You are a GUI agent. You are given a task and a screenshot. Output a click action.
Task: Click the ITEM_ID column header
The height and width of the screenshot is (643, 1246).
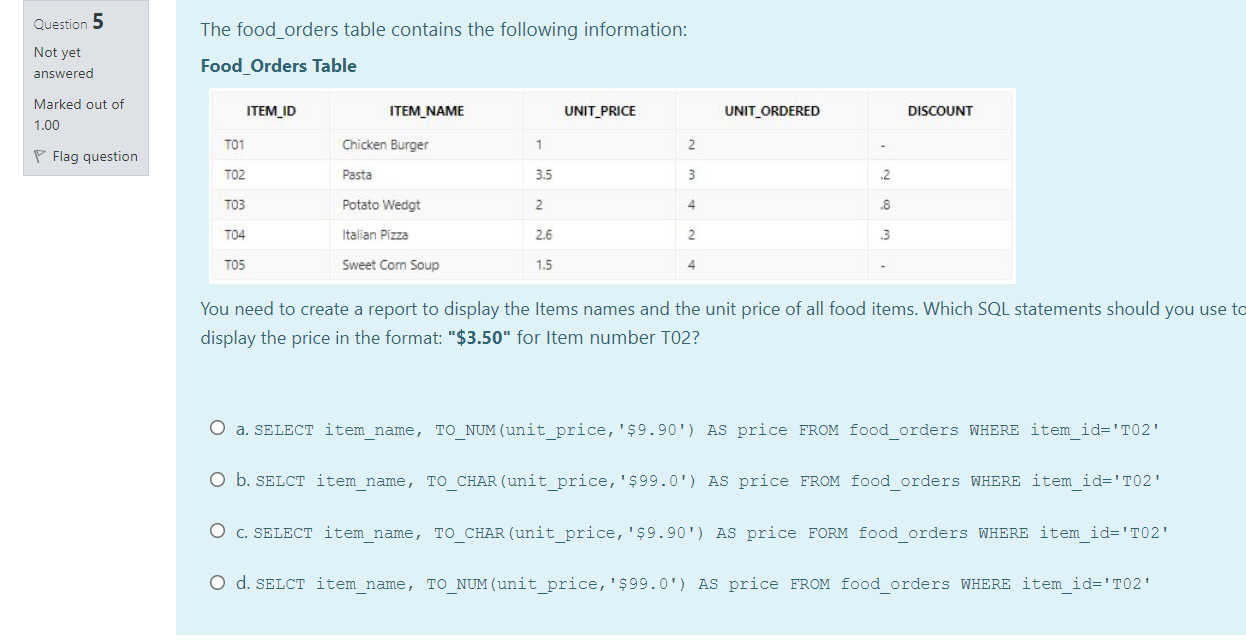pos(271,111)
